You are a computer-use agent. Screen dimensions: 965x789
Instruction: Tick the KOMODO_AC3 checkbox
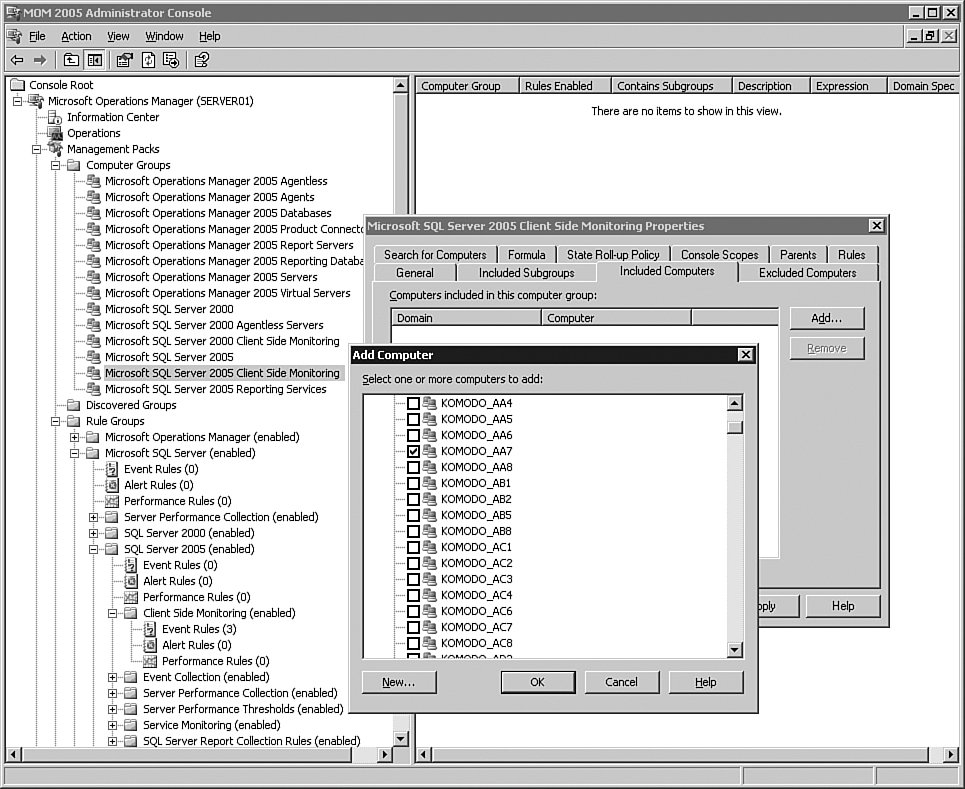click(413, 580)
